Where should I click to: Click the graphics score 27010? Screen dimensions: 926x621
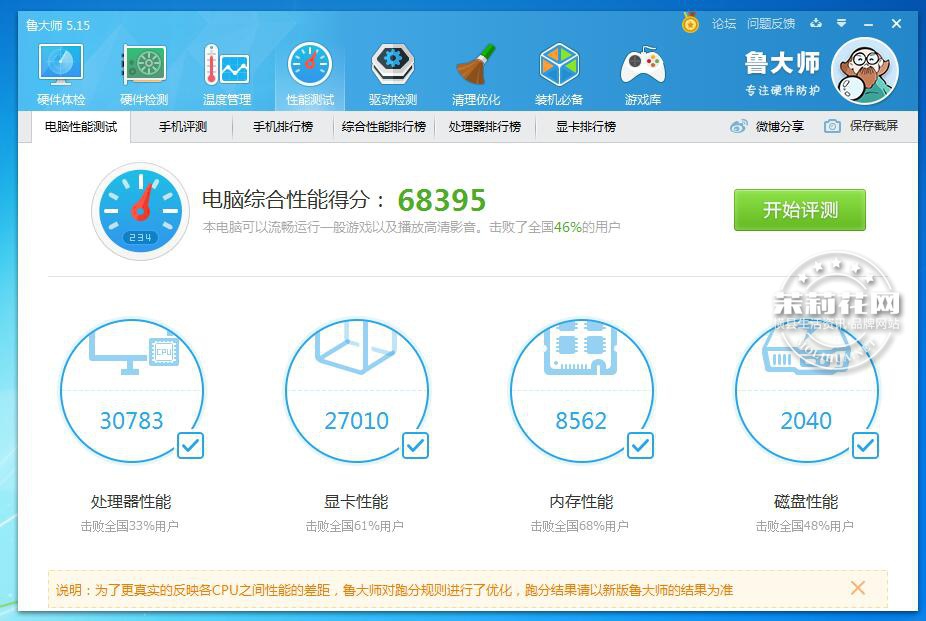[357, 421]
